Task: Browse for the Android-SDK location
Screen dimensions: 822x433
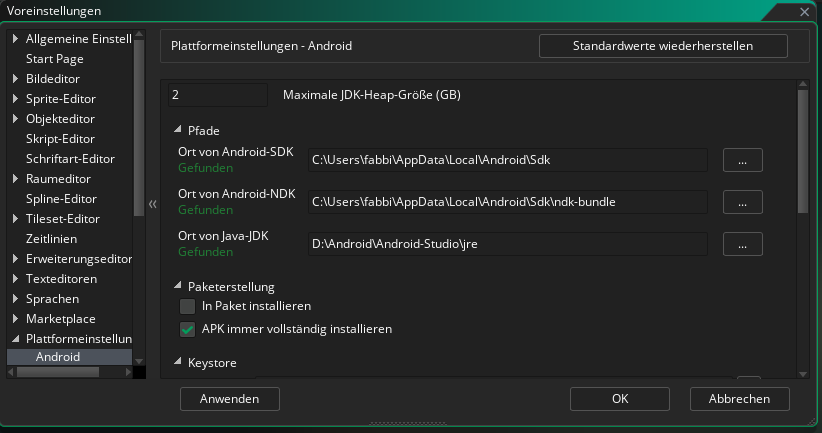Action: [x=742, y=160]
